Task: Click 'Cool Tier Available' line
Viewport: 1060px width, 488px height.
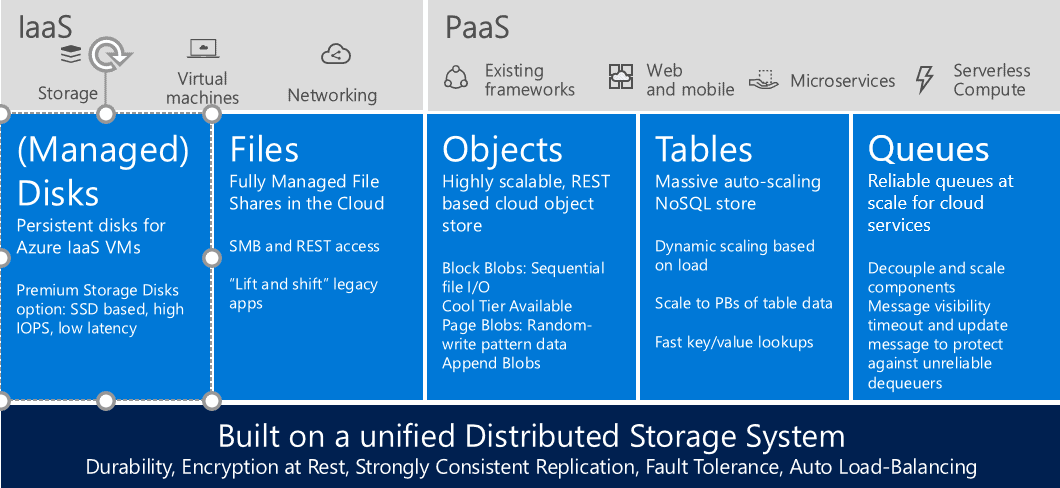Action: (x=507, y=306)
